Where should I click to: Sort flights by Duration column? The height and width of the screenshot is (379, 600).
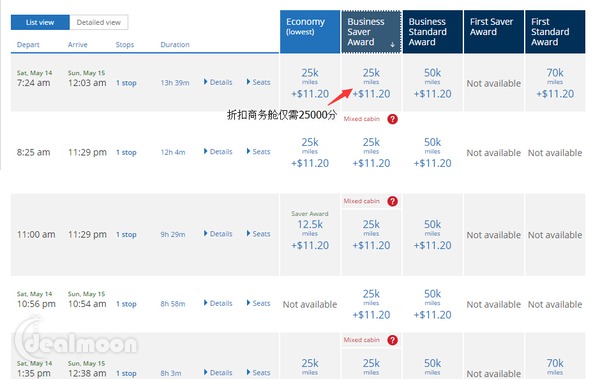(x=175, y=44)
